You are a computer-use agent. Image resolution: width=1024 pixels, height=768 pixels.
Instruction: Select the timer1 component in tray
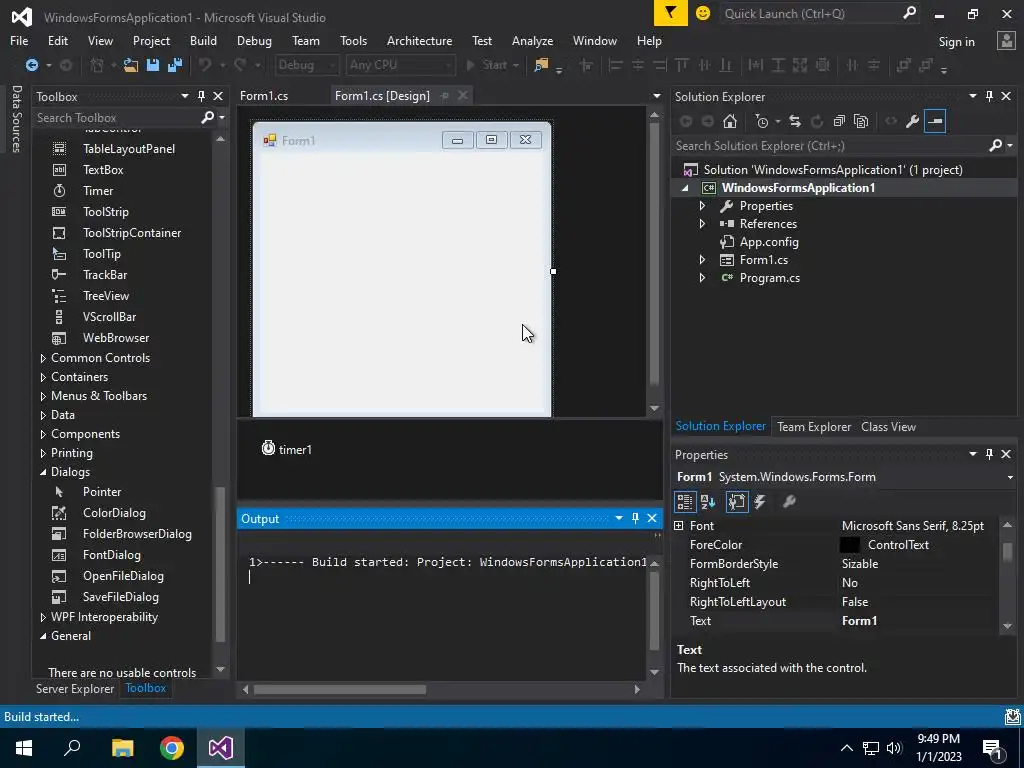287,449
